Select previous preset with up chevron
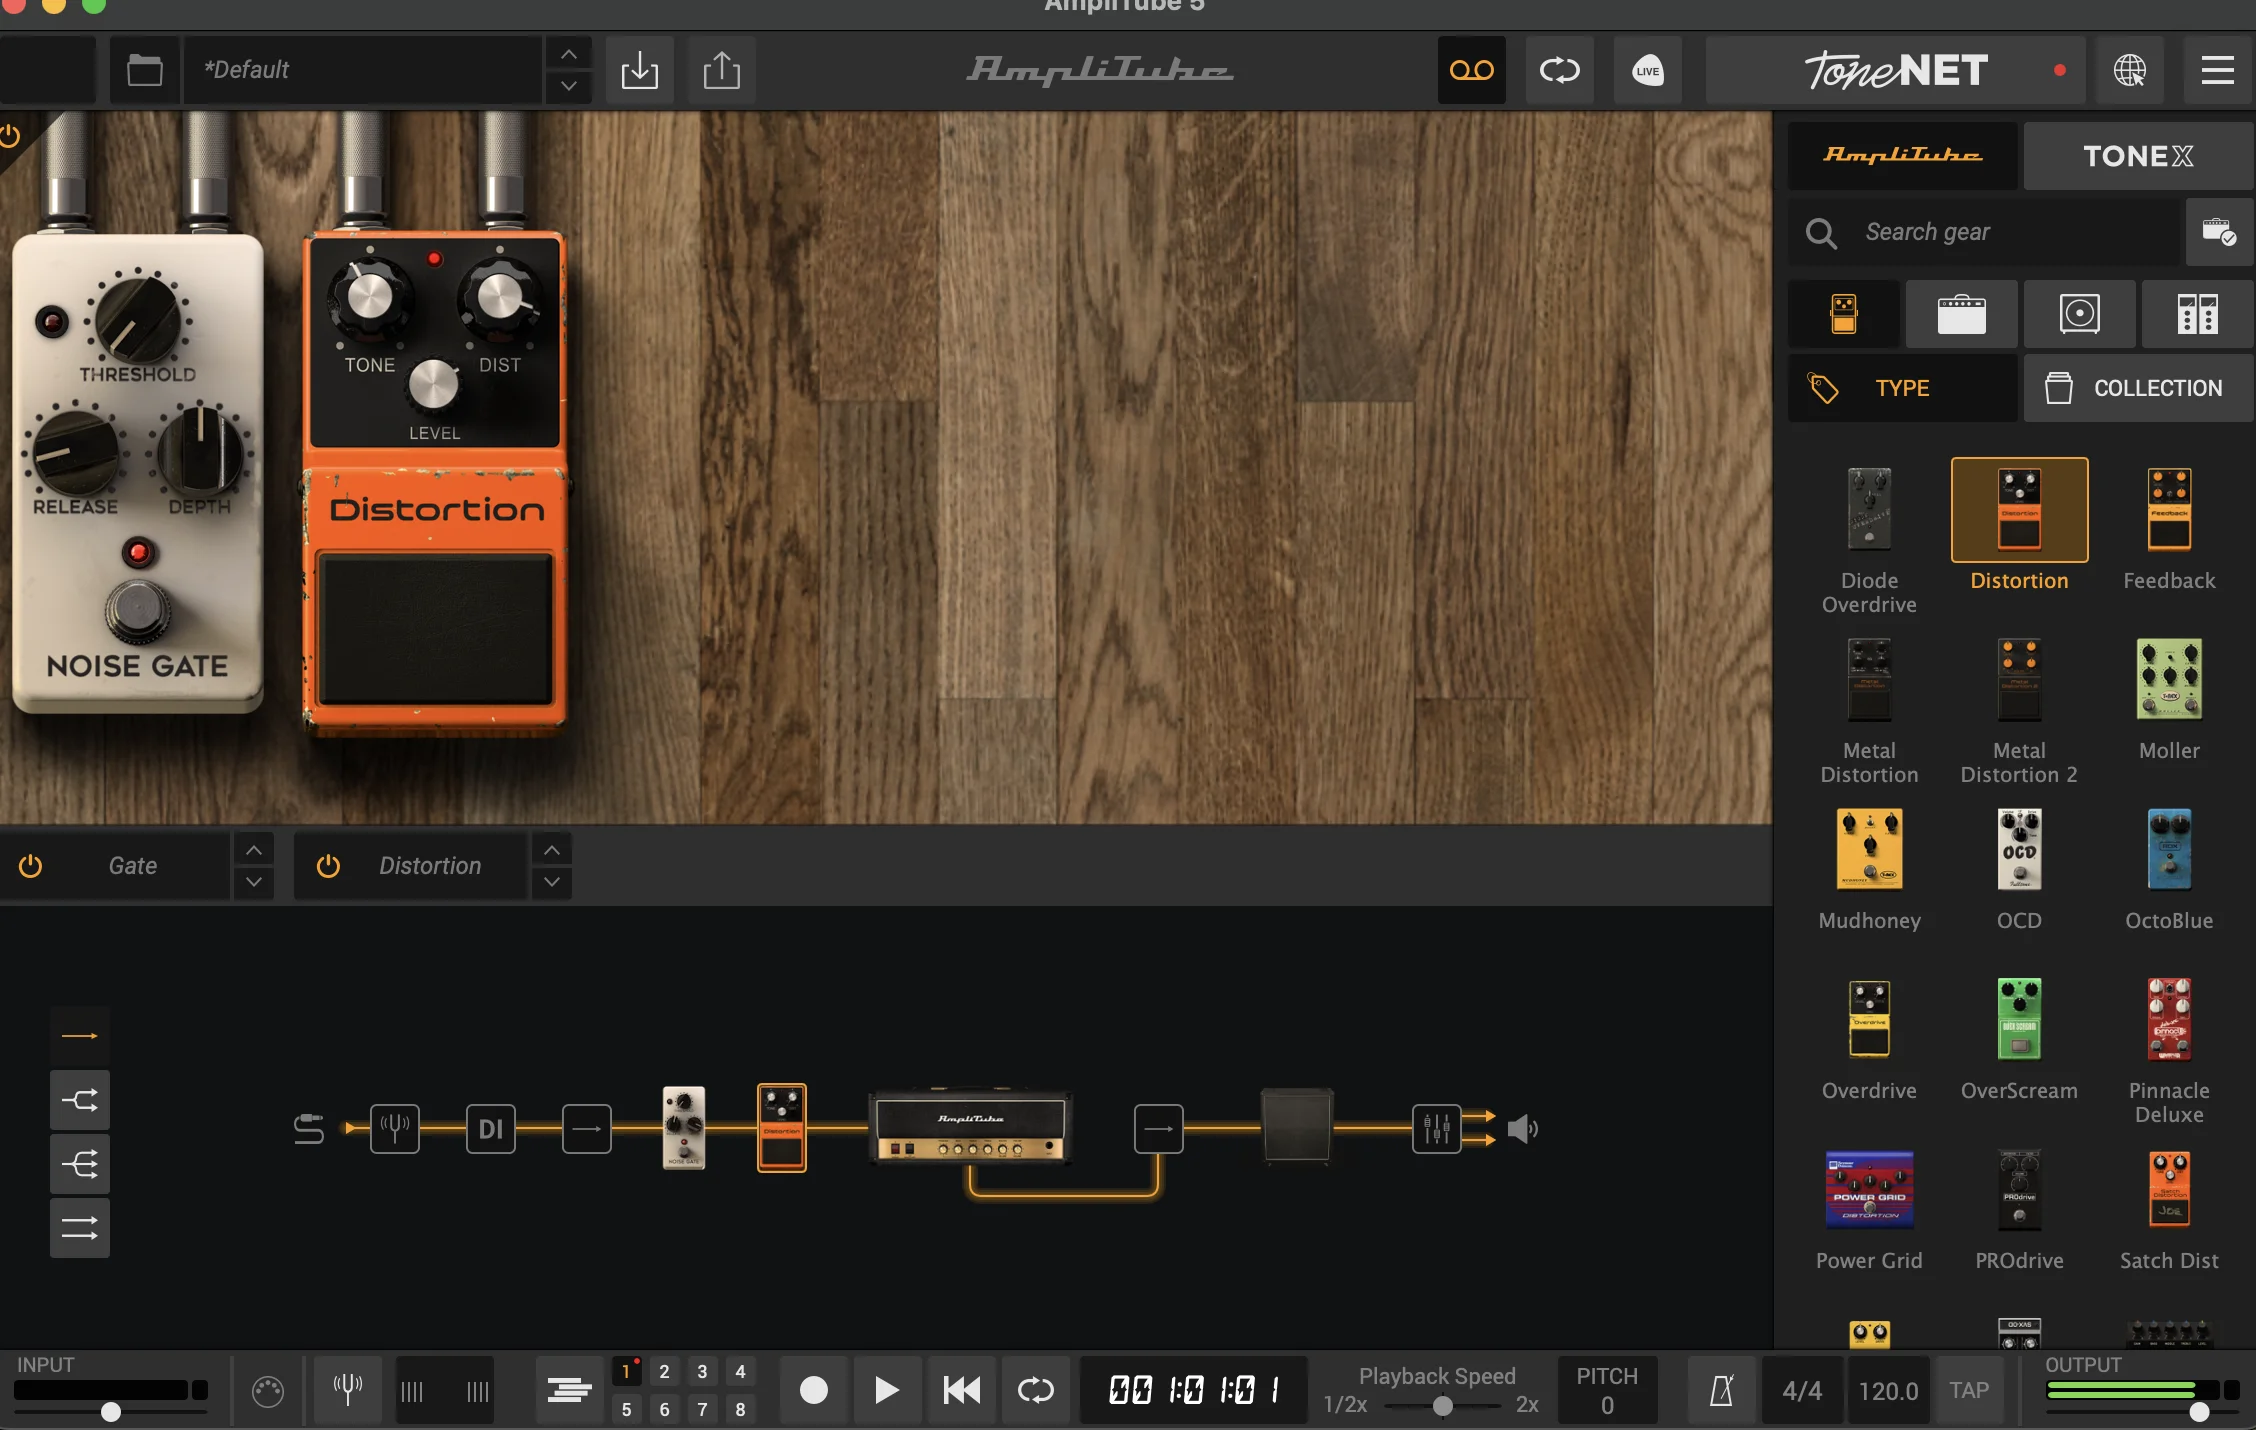Screen dimensions: 2256x1430 568,54
